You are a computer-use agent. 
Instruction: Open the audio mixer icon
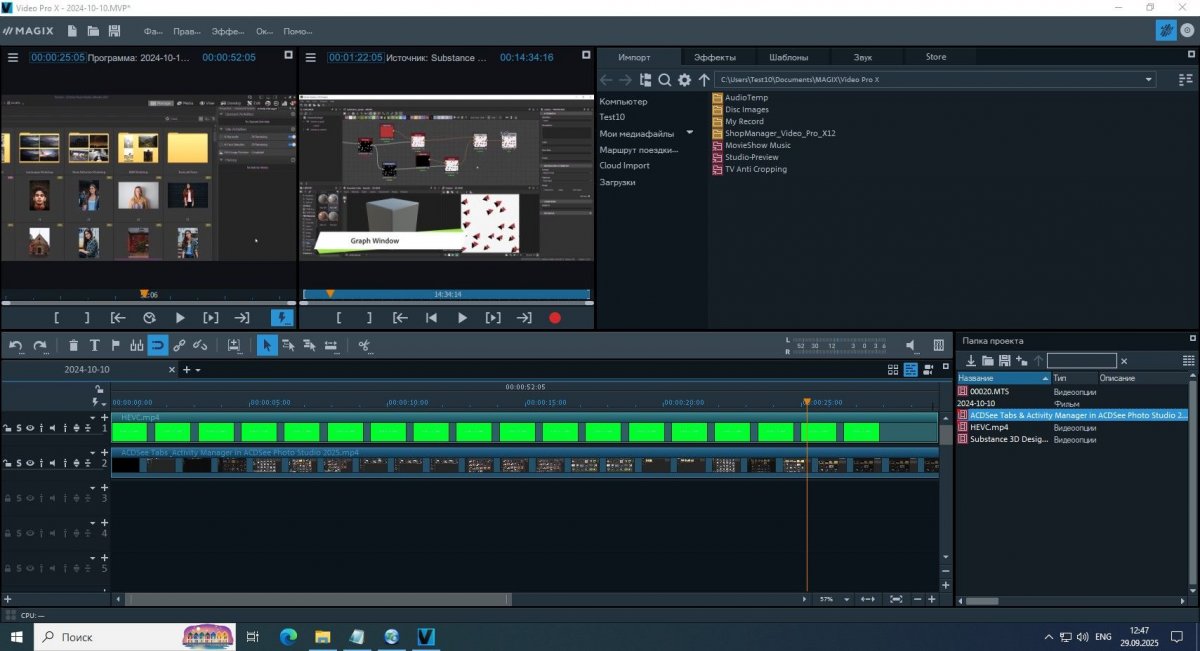click(x=938, y=346)
